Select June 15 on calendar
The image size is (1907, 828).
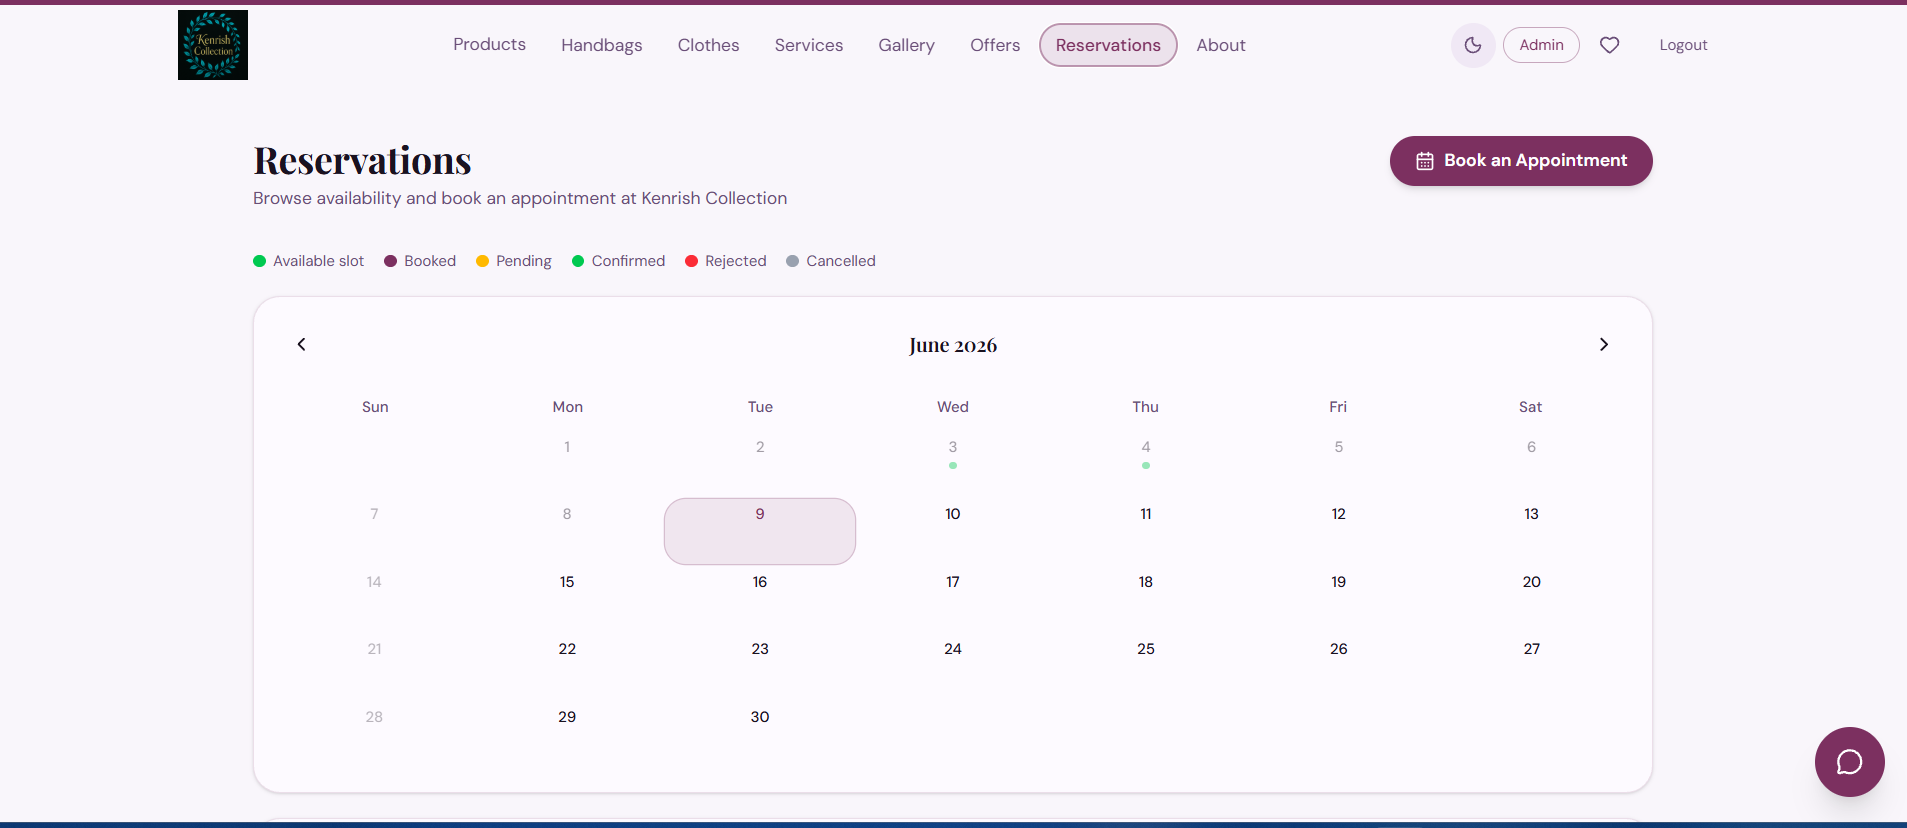pos(567,598)
